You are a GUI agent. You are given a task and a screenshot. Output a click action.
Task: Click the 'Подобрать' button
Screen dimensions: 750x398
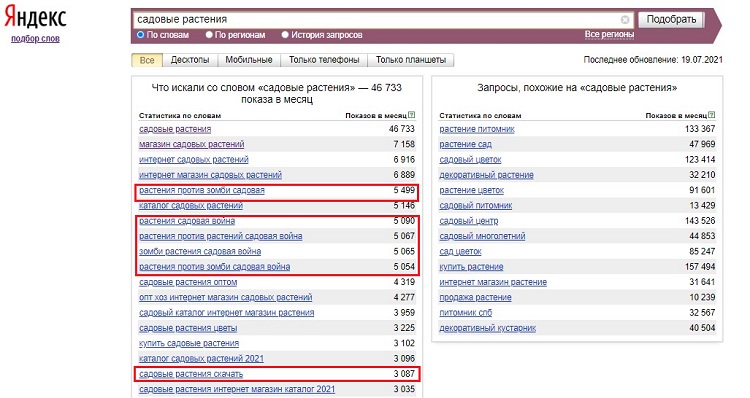click(x=671, y=20)
